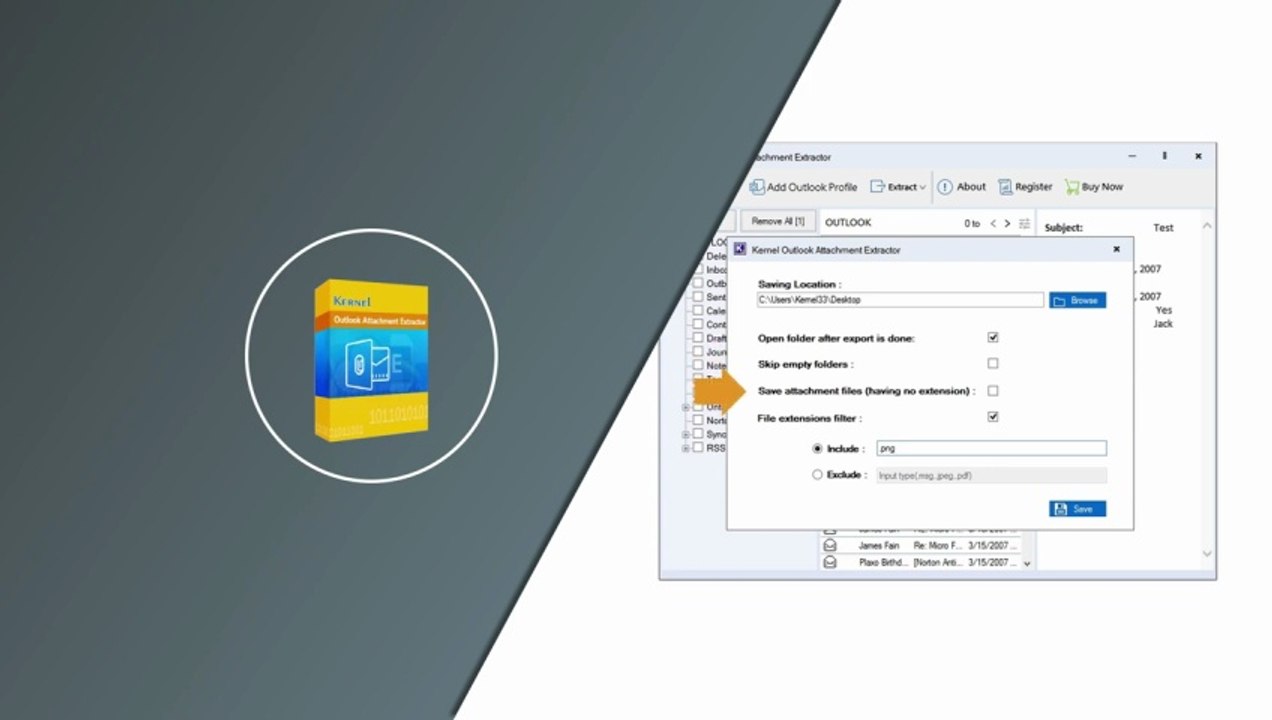The image size is (1272, 720).
Task: Click the Jack value in preview pane
Action: [1163, 324]
